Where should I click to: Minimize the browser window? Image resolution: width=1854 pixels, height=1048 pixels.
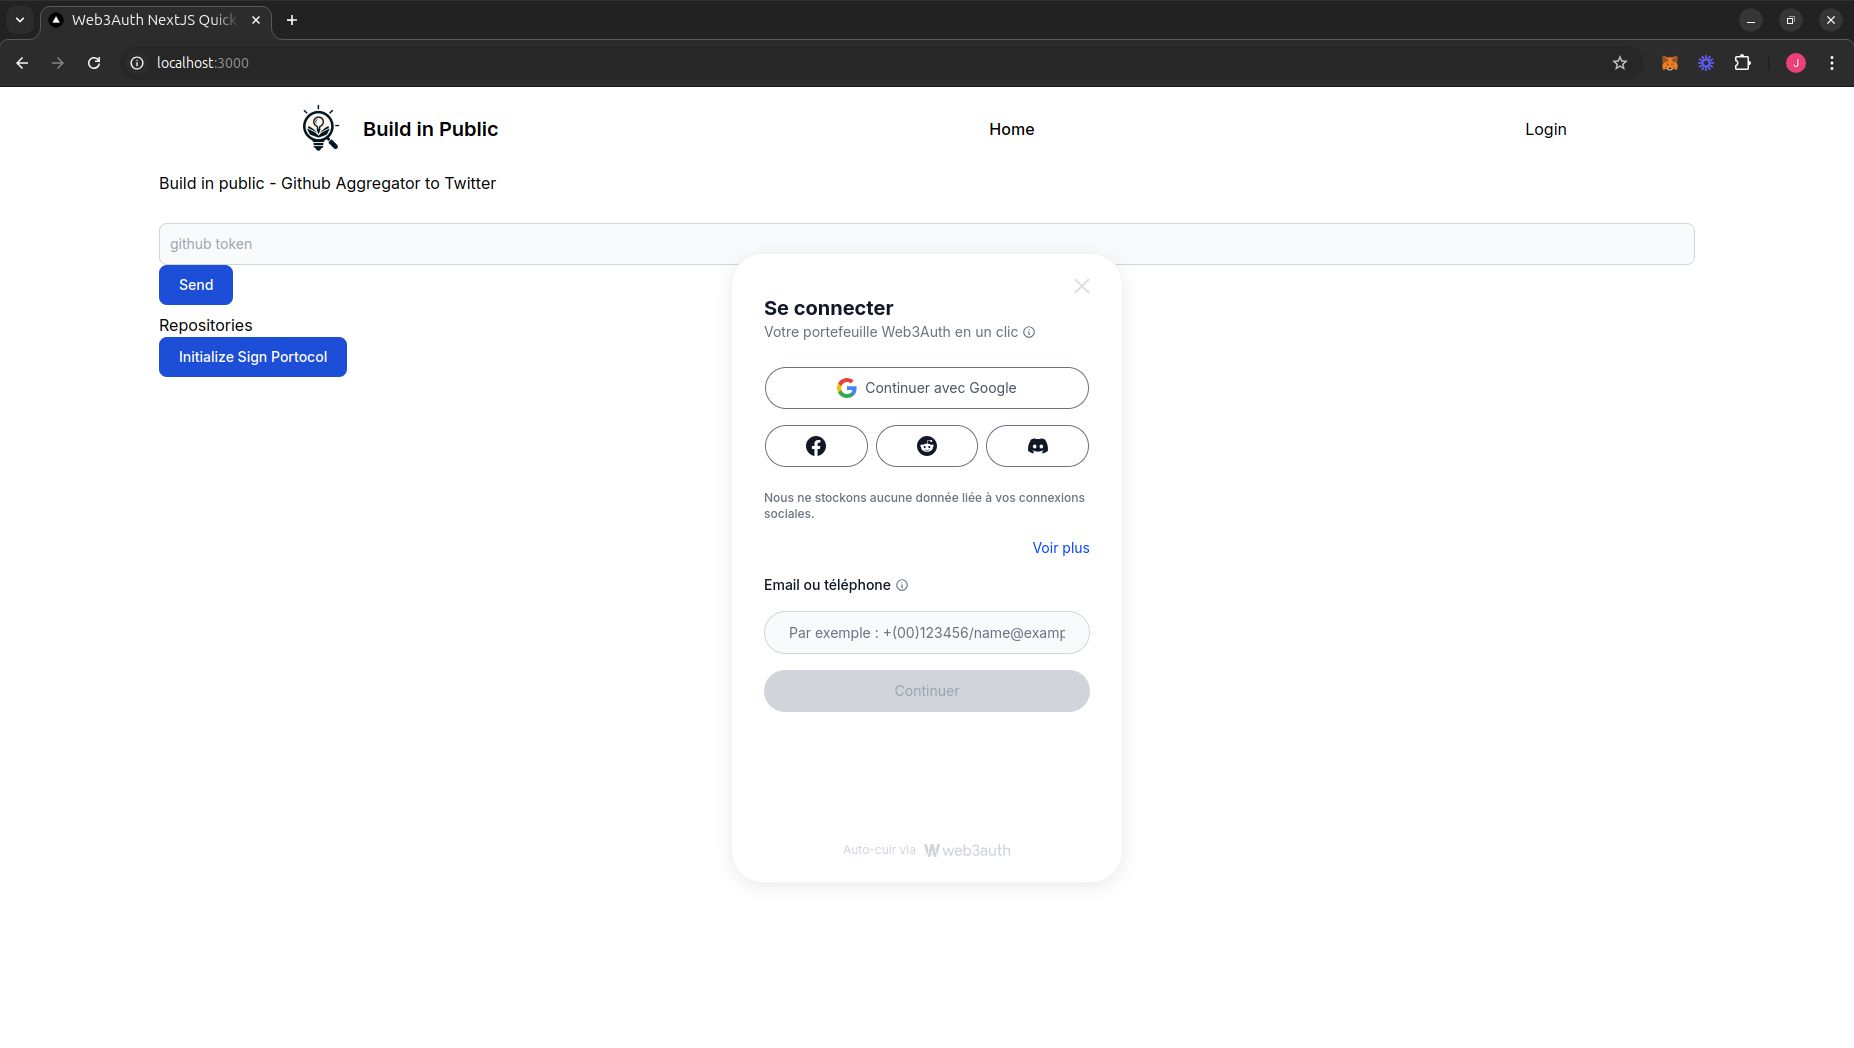point(1751,20)
